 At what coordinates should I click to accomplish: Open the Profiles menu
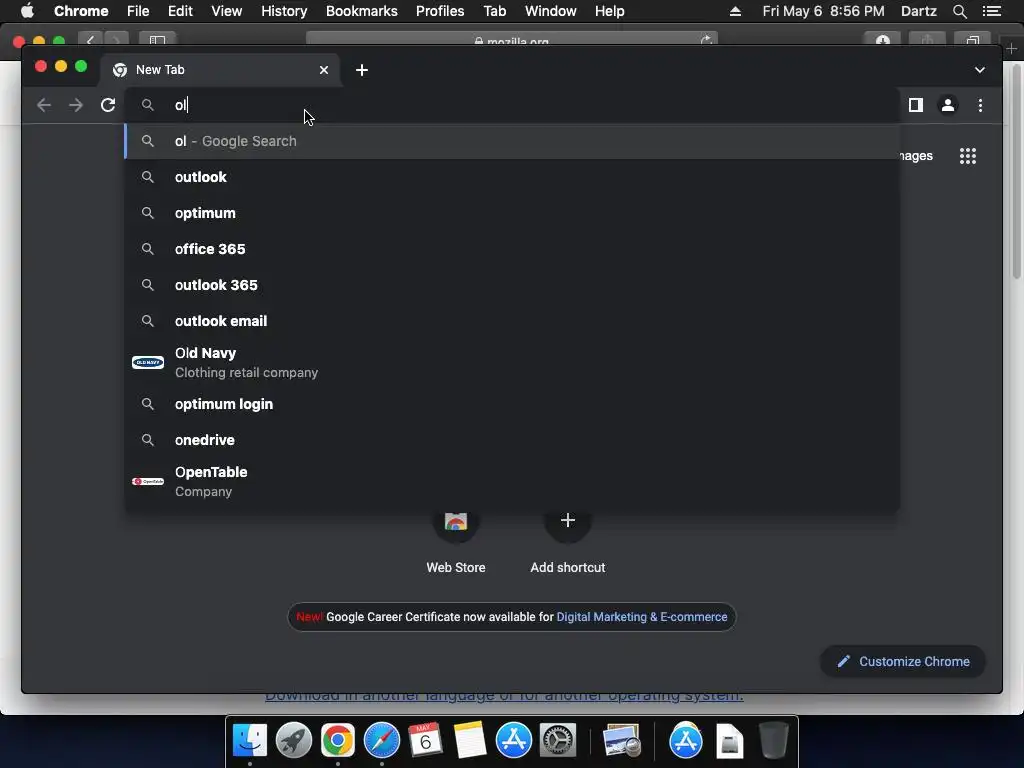tap(440, 11)
